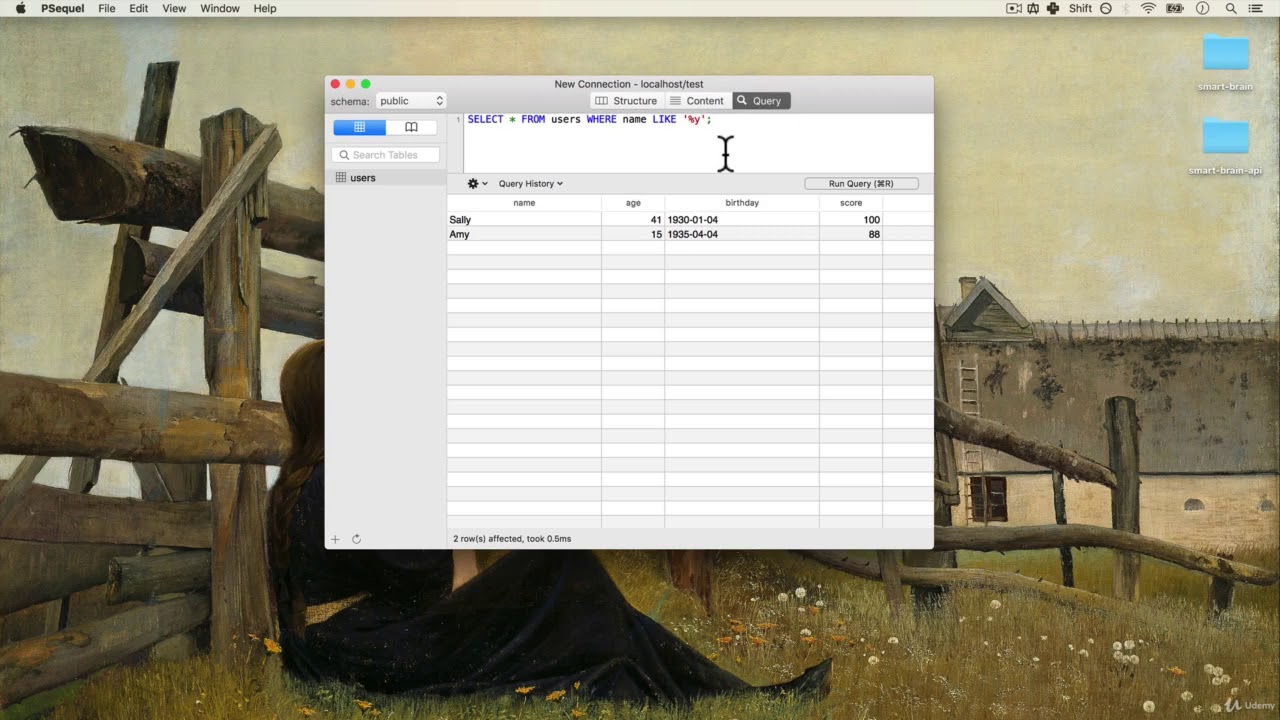Click the Shift input indicator in menu bar
This screenshot has height=720, width=1280.
tap(1080, 8)
